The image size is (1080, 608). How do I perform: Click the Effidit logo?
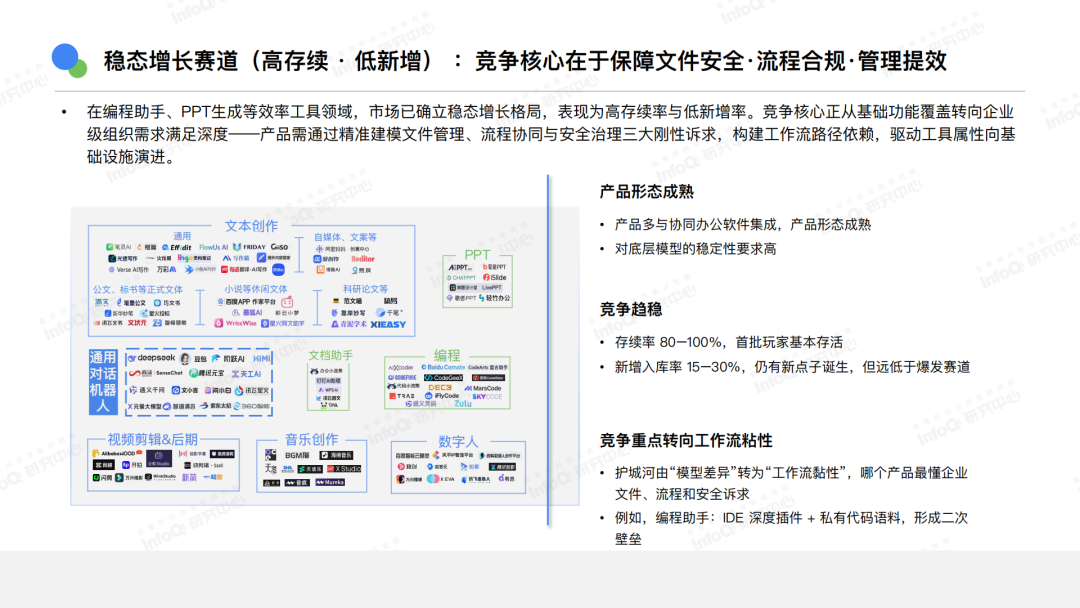(x=176, y=247)
